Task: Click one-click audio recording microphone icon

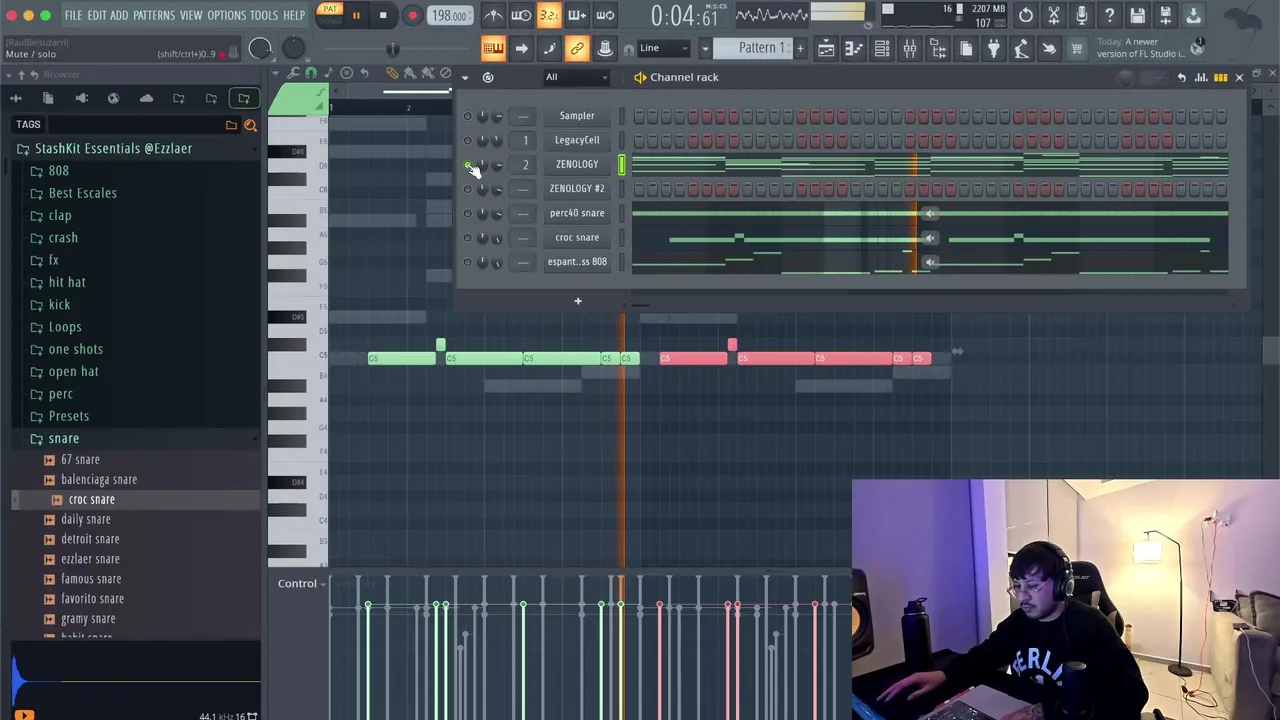Action: coord(1082,16)
